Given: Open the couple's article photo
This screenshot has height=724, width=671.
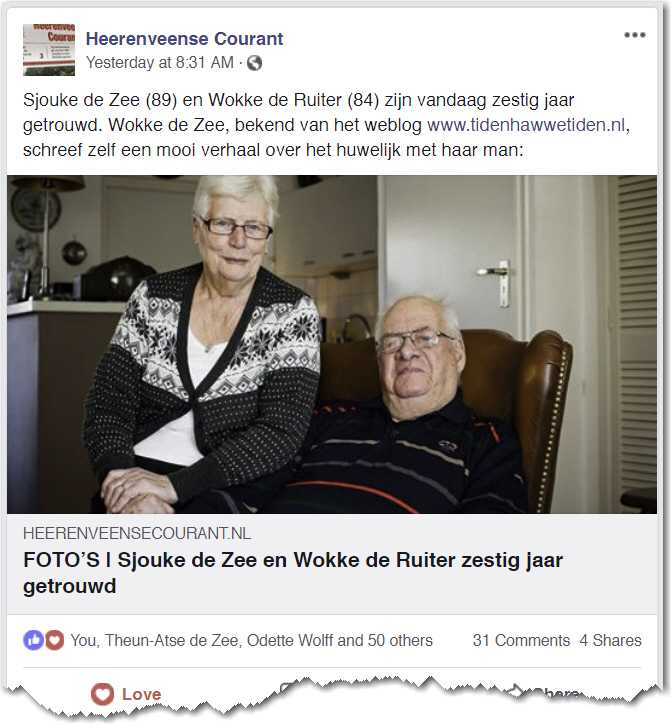Looking at the screenshot, I should (332, 344).
